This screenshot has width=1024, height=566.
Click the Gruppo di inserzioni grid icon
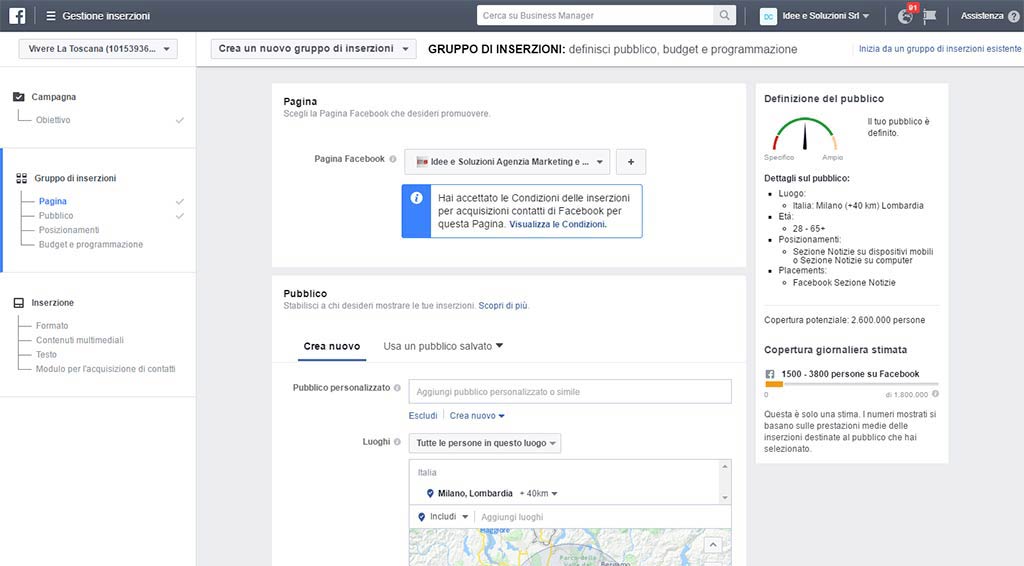(22, 178)
